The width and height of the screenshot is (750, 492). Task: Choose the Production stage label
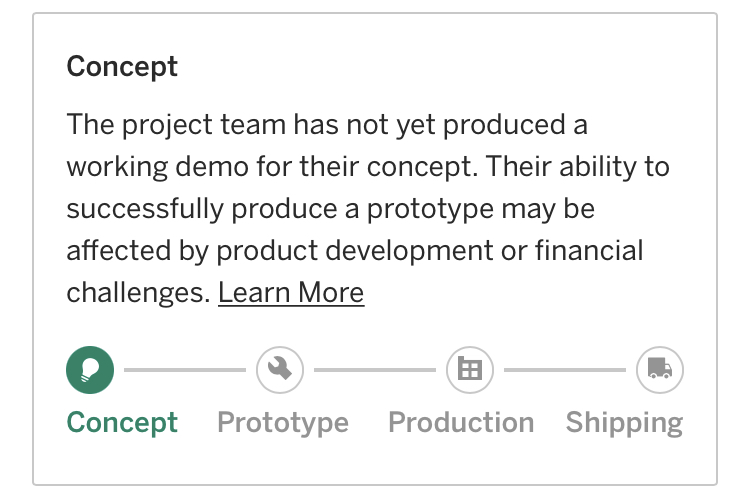[461, 422]
